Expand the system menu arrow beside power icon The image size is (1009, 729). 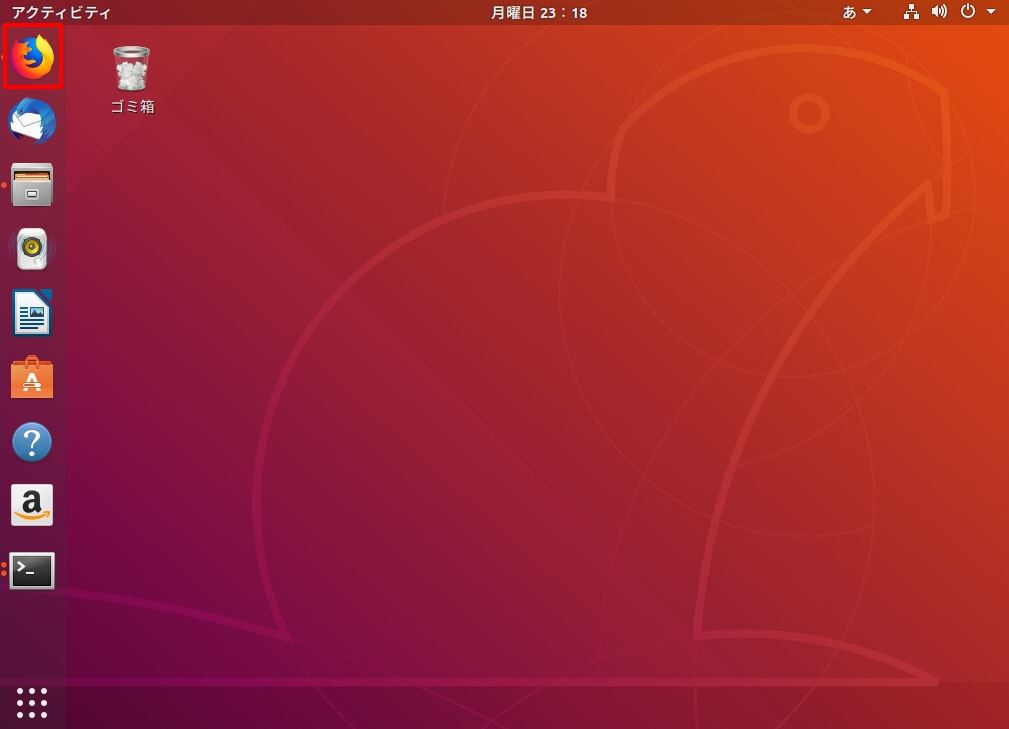point(991,12)
